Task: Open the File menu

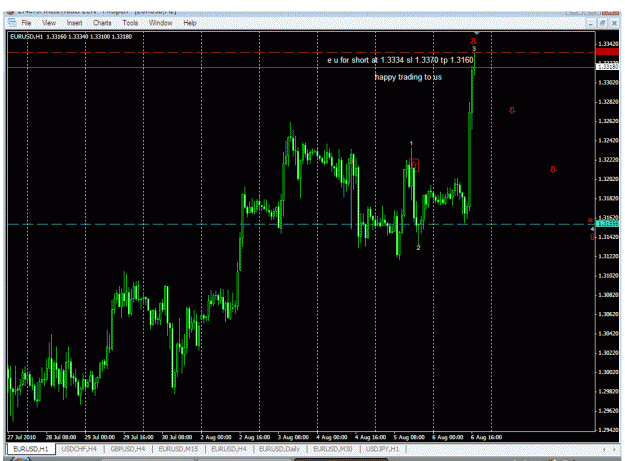Action: tap(26, 23)
